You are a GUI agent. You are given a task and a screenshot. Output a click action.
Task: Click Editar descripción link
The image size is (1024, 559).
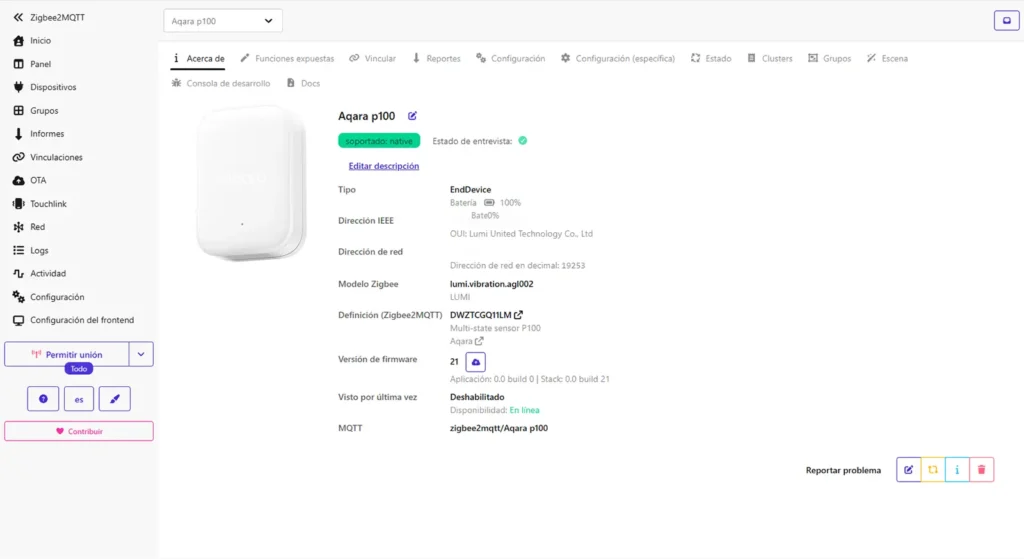[383, 167]
